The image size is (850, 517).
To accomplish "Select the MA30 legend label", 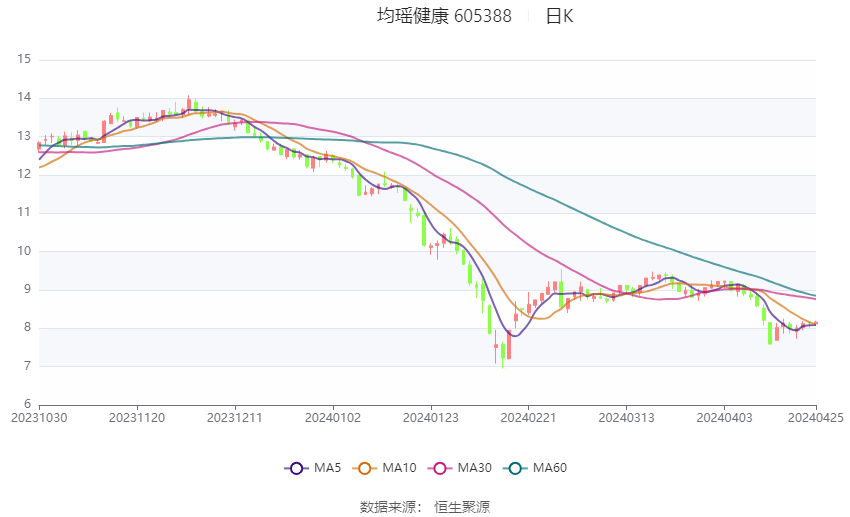I will coord(474,468).
